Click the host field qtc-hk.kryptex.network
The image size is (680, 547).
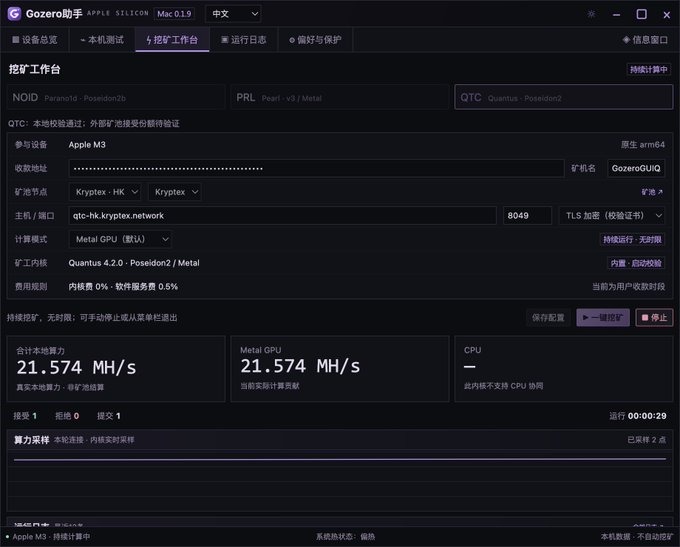pyautogui.click(x=282, y=216)
